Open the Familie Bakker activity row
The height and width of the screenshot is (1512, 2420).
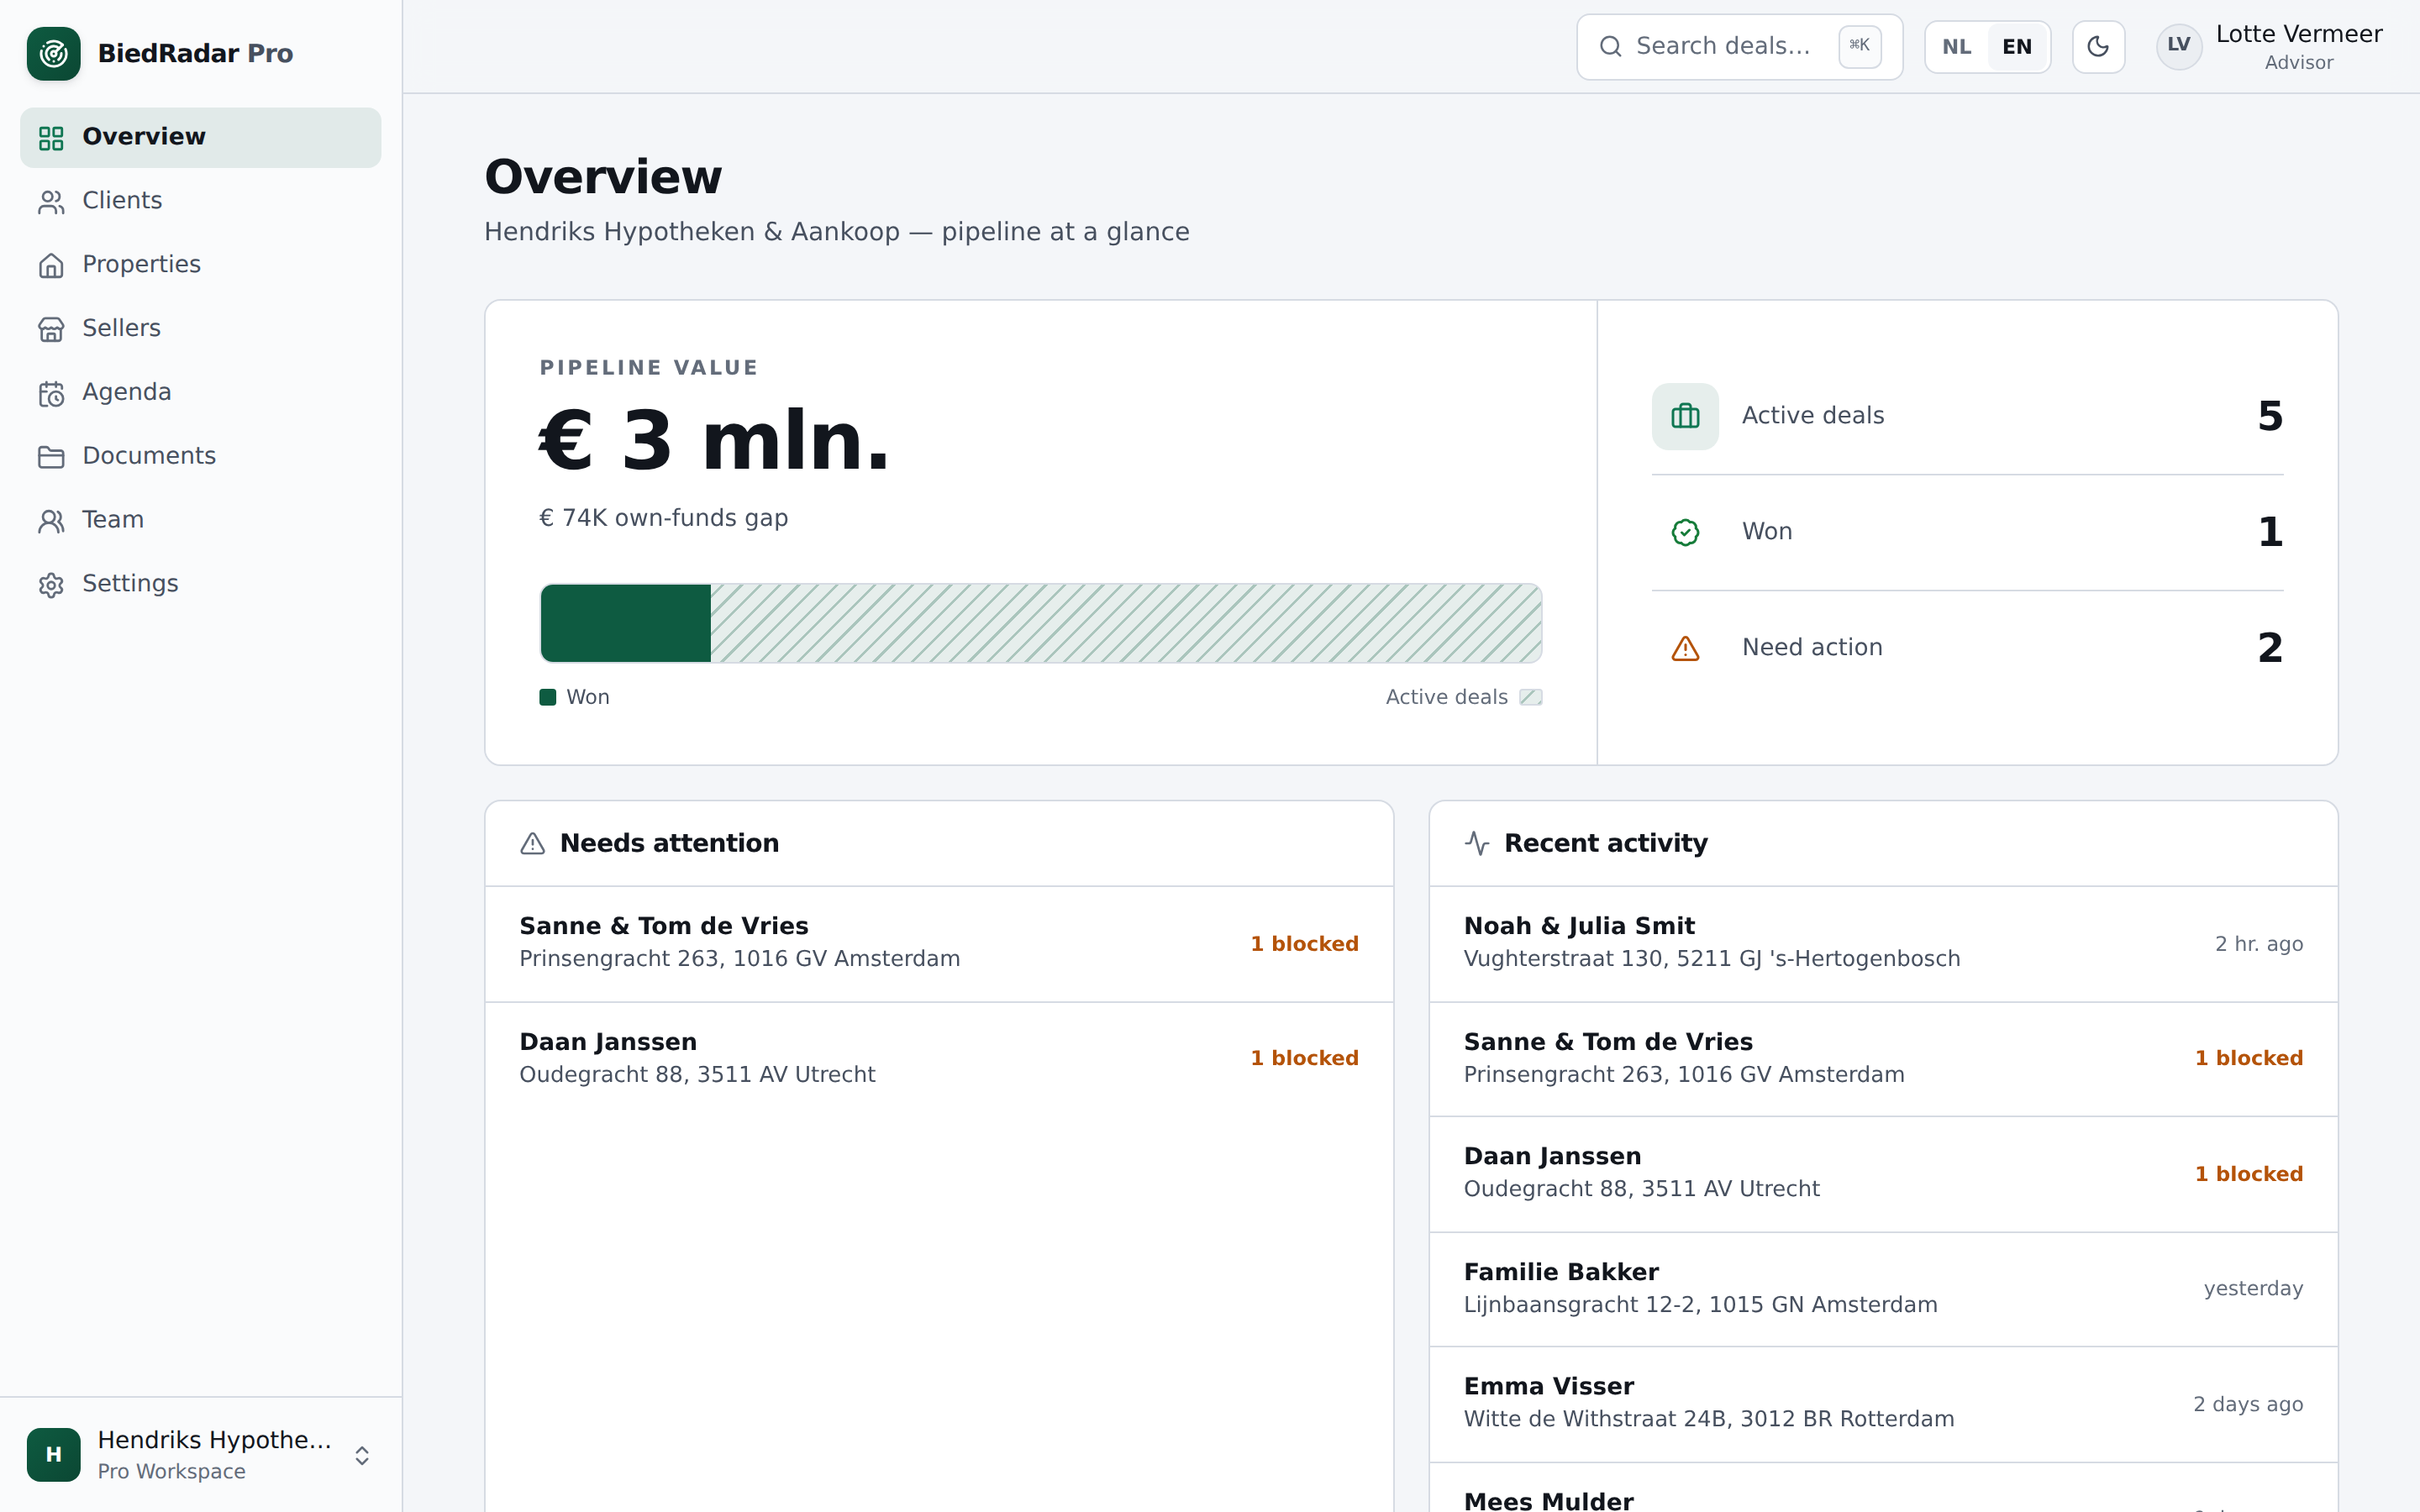(1883, 1290)
